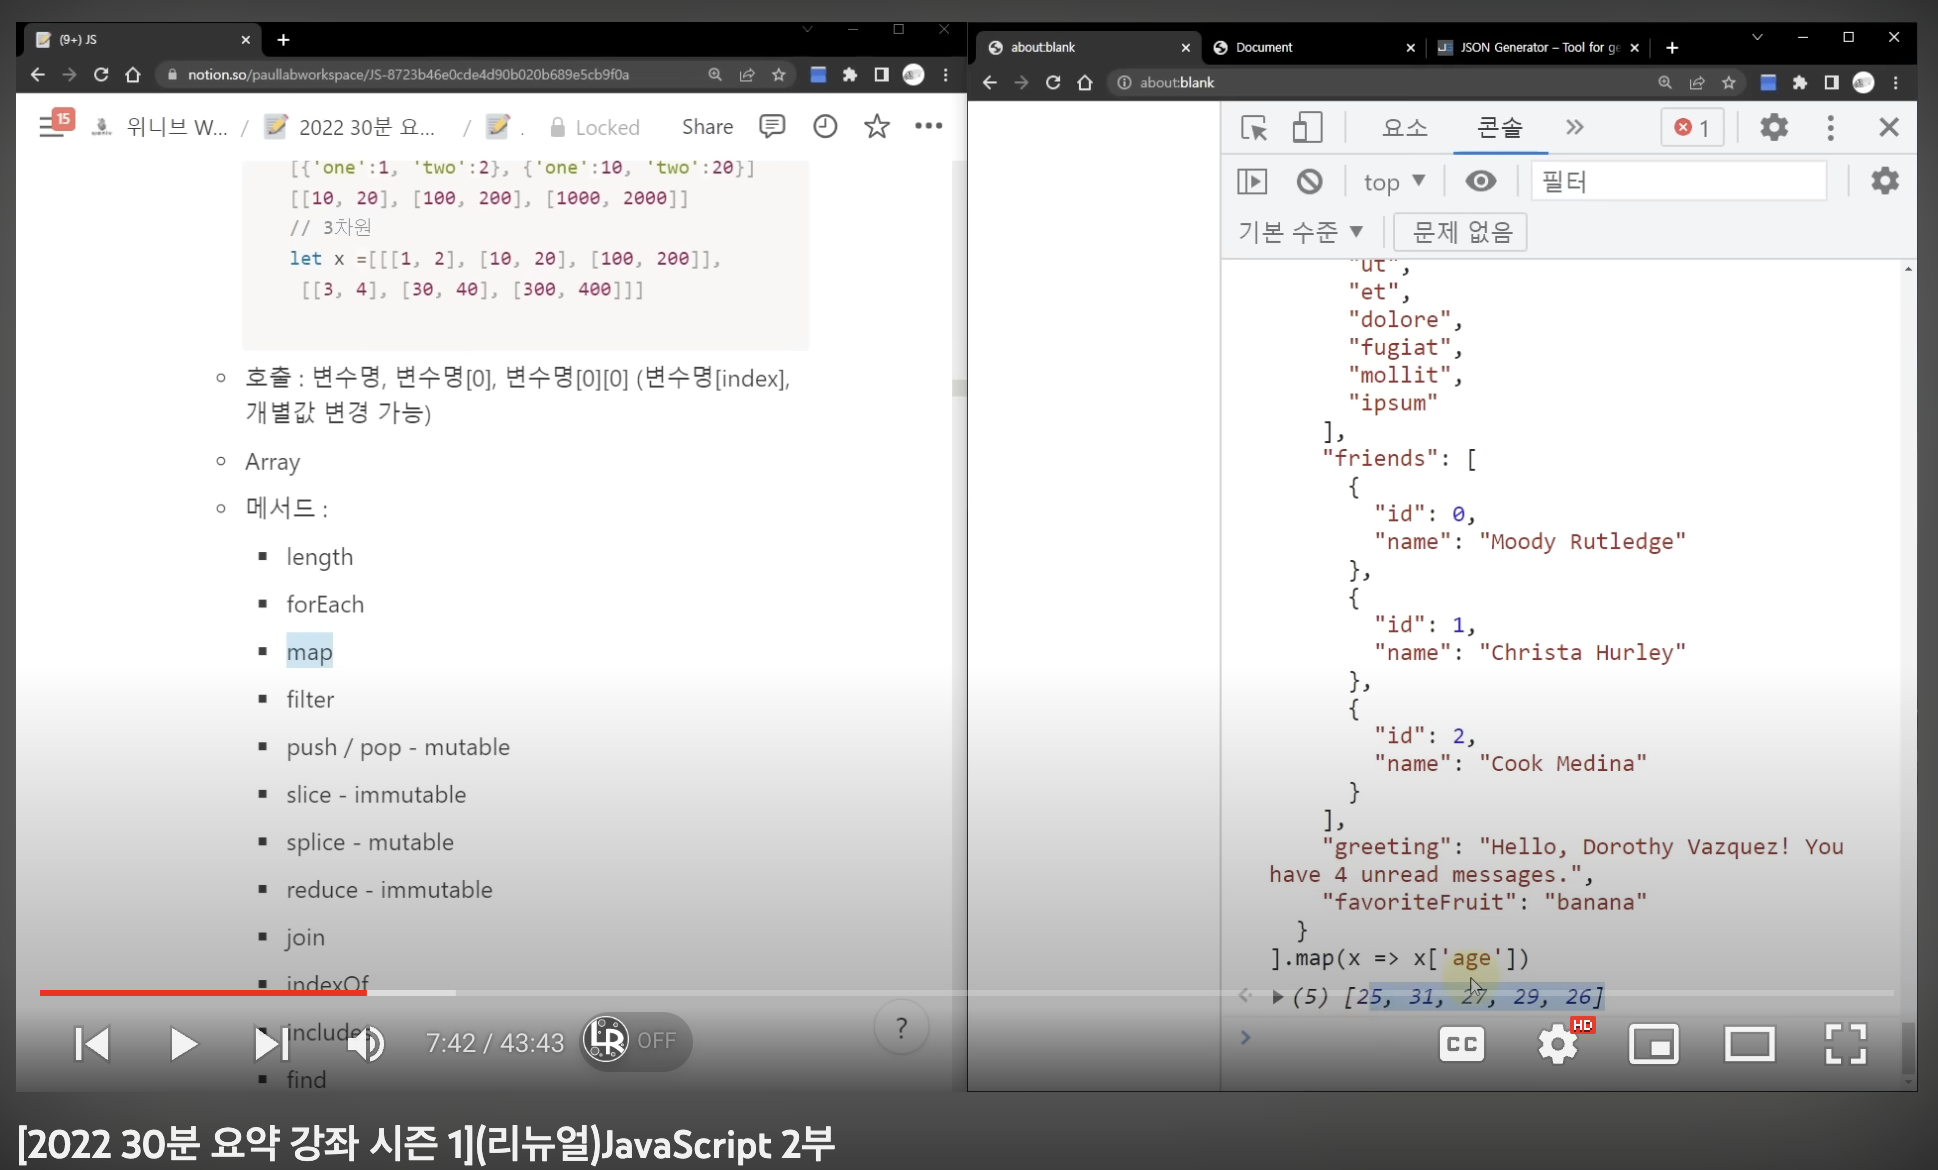
Task: Clear console with the ban icon
Action: tap(1309, 181)
